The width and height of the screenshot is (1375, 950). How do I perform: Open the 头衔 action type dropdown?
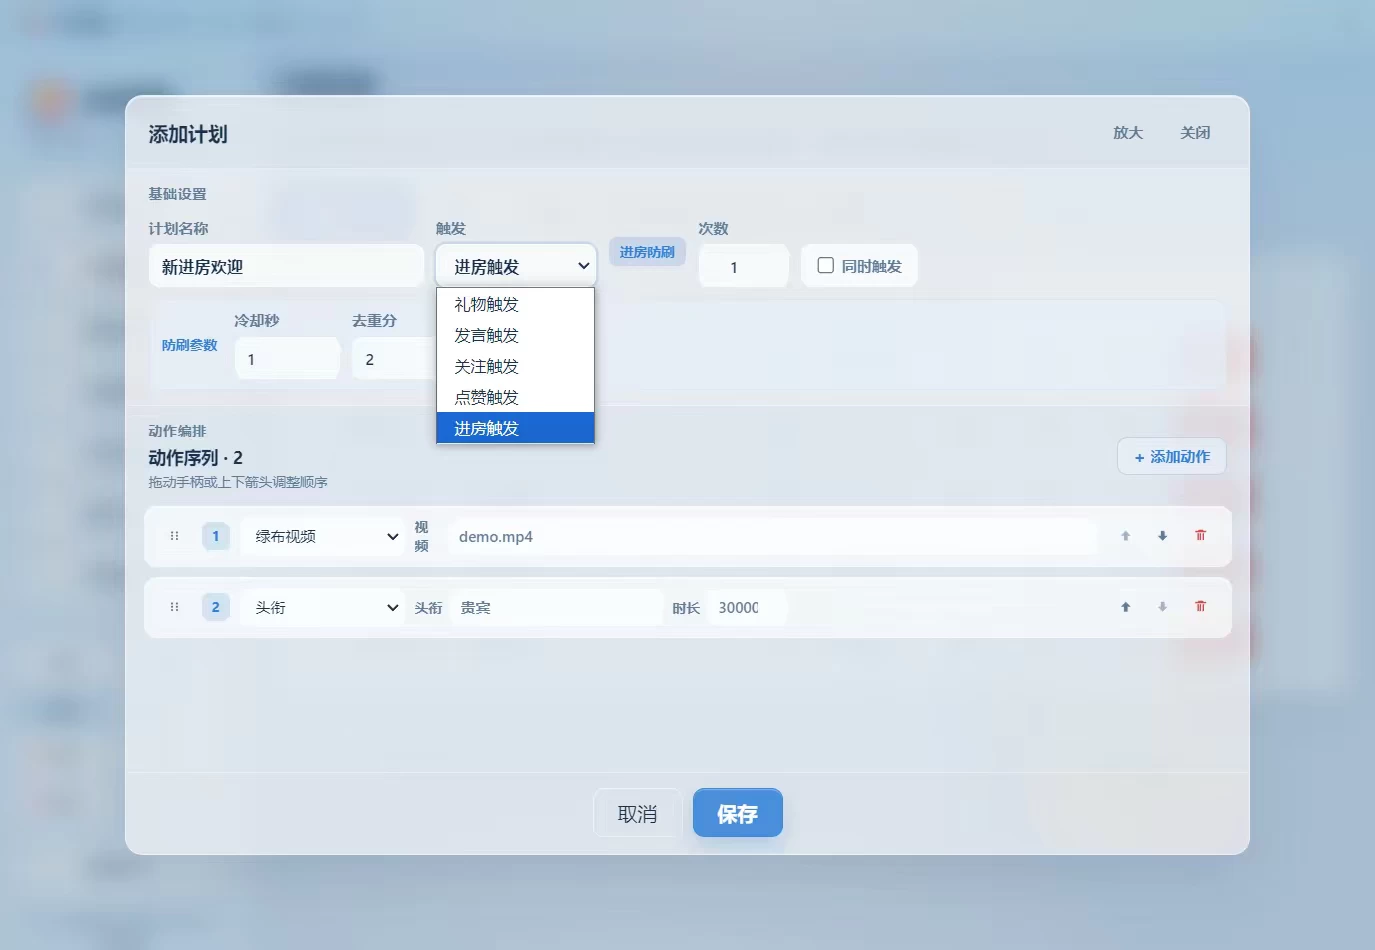pos(322,608)
